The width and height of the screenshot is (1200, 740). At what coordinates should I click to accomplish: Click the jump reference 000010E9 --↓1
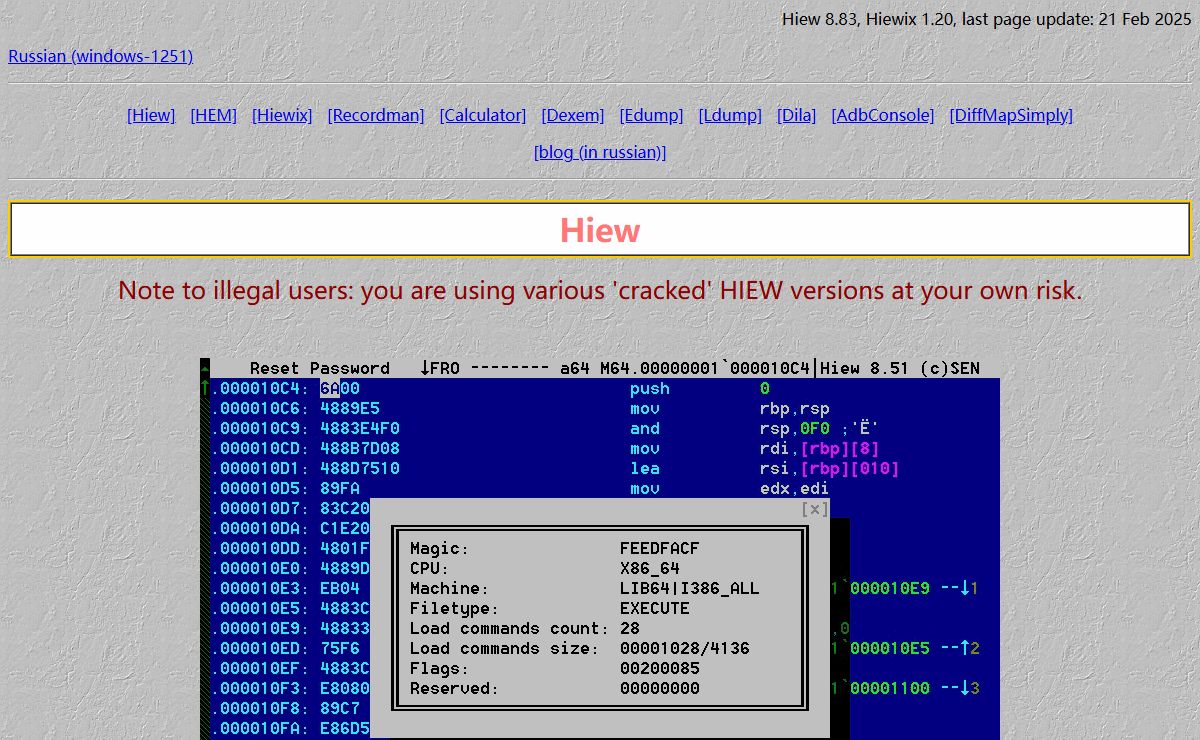pyautogui.click(x=914, y=588)
